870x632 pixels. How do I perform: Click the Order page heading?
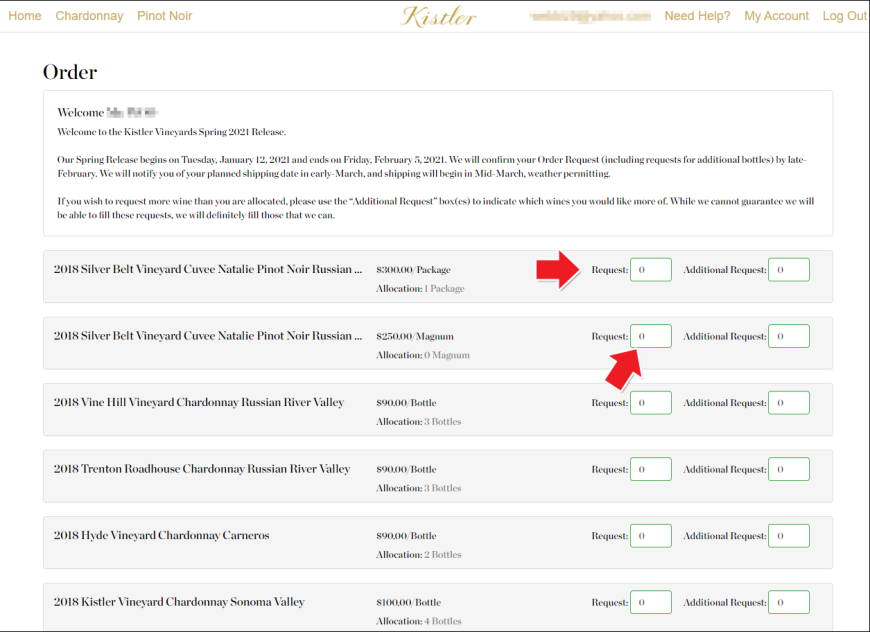[x=70, y=72]
